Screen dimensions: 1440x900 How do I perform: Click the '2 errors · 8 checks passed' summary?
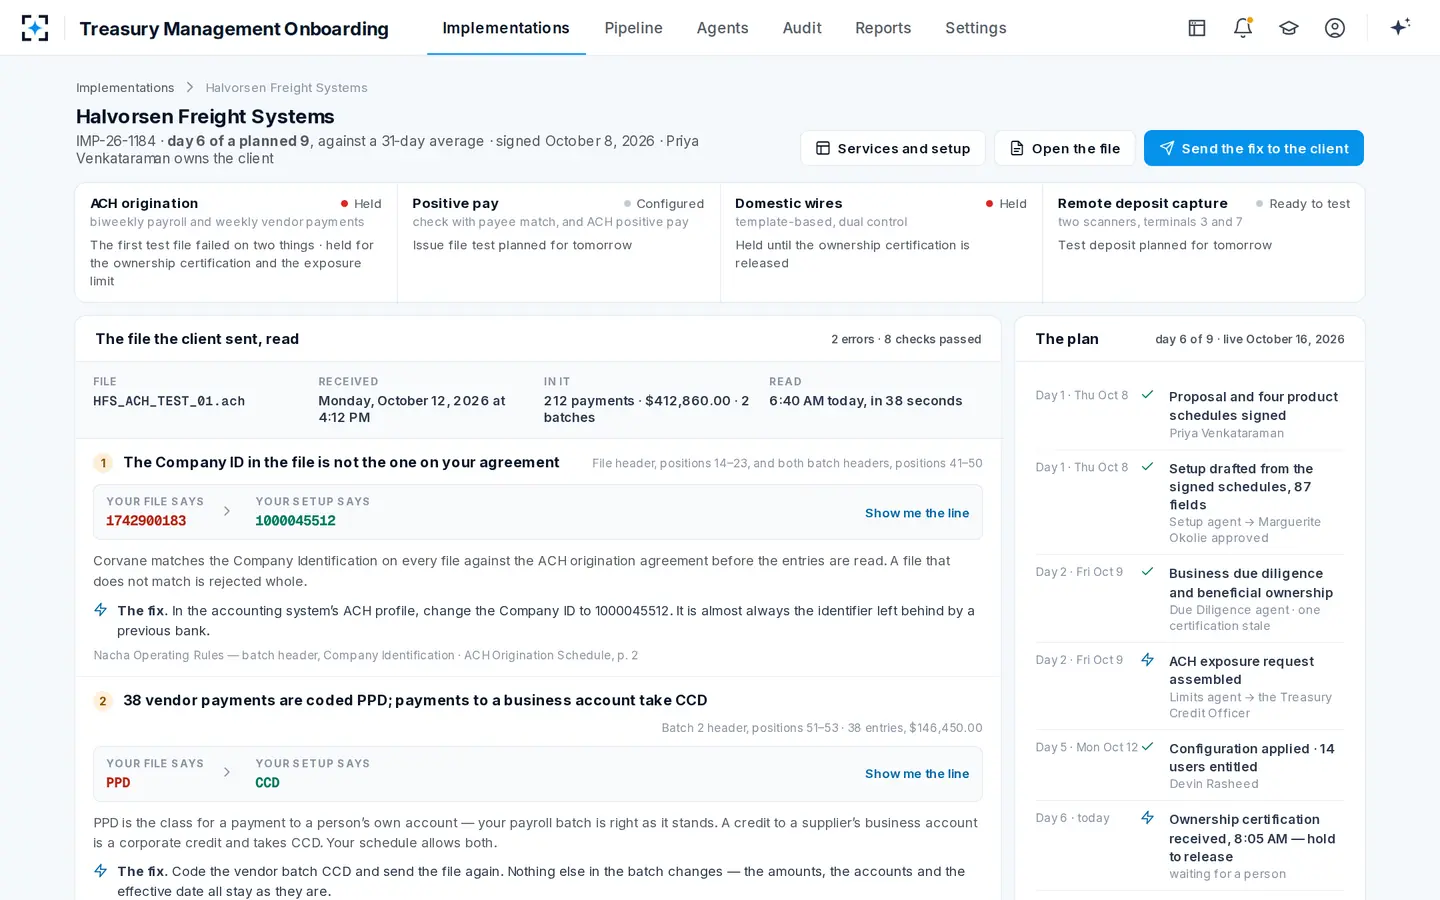(906, 339)
